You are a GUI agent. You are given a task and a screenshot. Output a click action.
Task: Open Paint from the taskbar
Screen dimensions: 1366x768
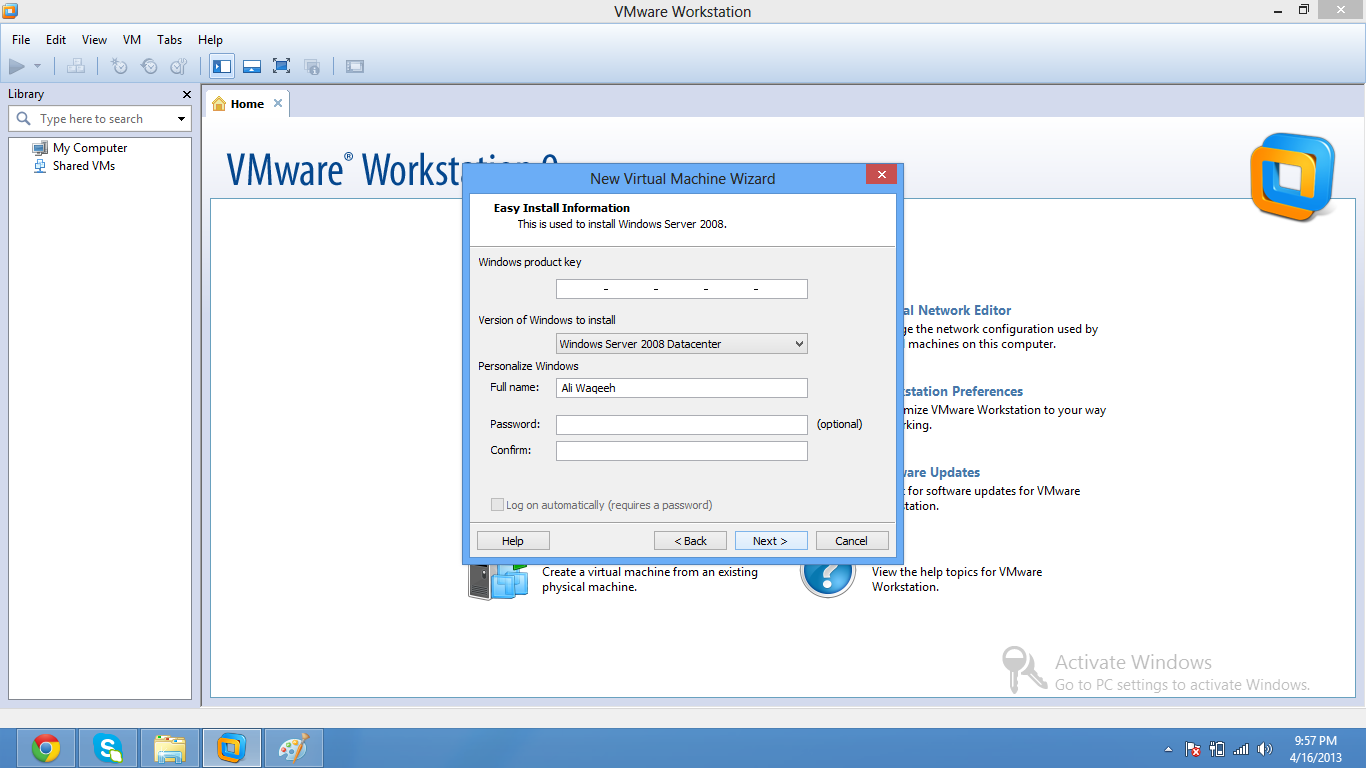coord(294,748)
